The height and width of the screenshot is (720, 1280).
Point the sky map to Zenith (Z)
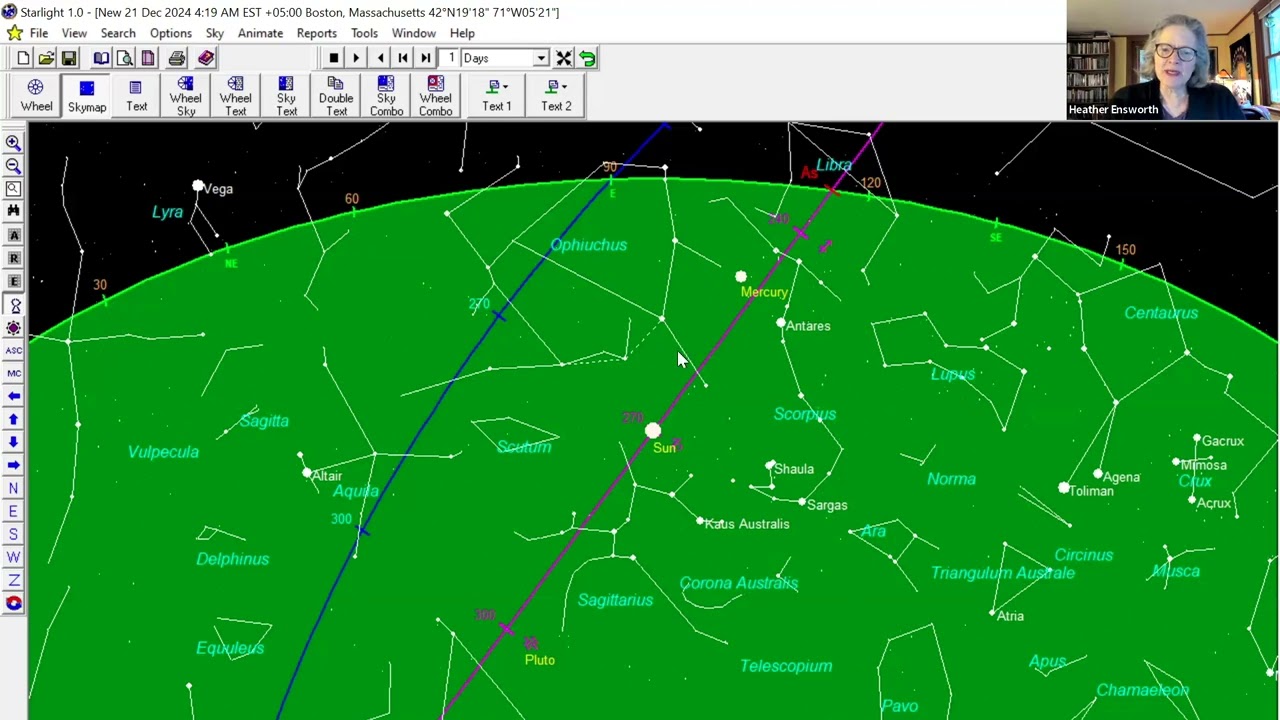click(13, 580)
